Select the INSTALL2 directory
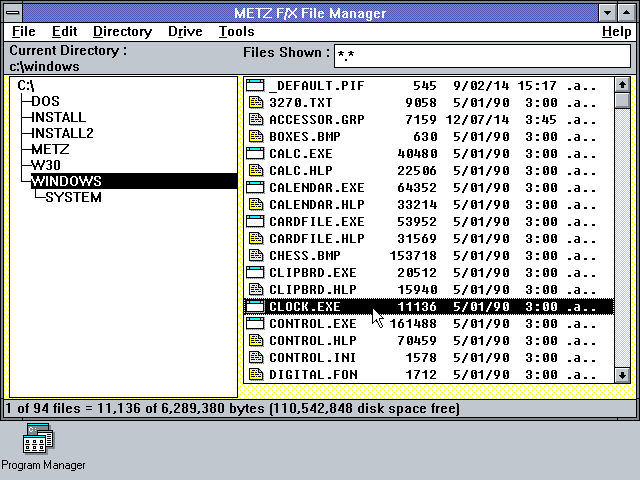 [62, 133]
